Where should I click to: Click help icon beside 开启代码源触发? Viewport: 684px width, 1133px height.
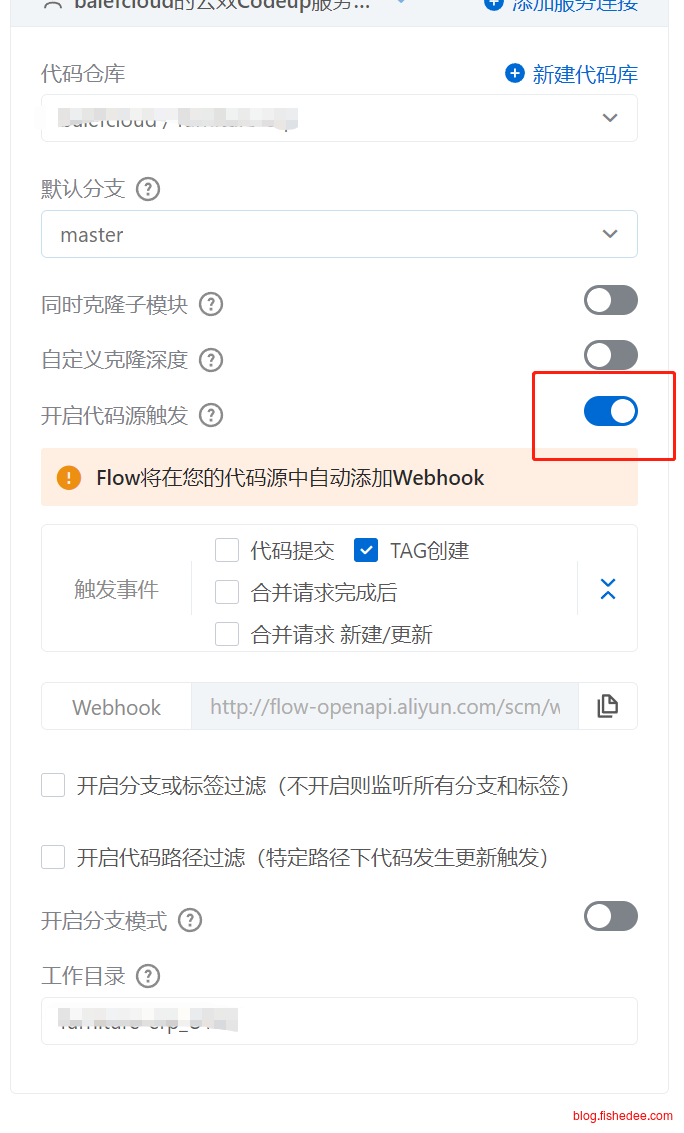211,415
